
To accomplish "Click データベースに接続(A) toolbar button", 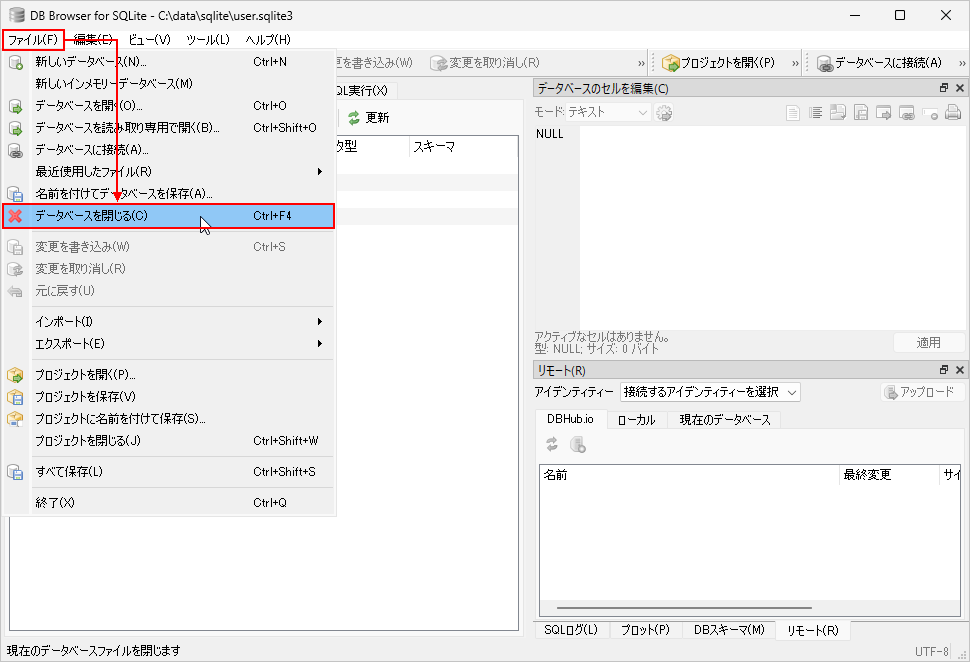I will [880, 63].
